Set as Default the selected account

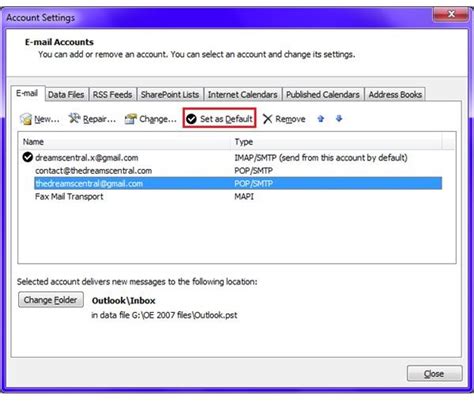tap(220, 118)
